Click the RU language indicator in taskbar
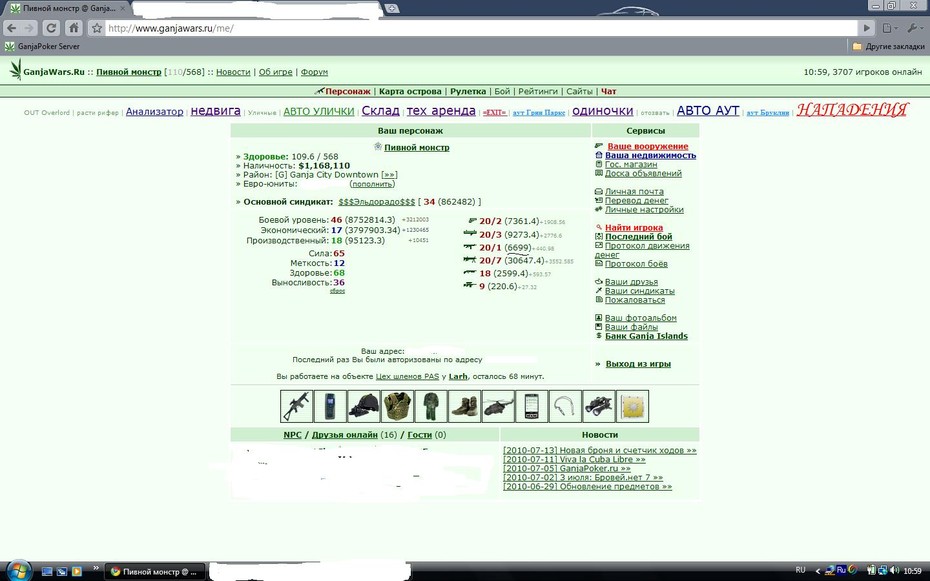 [x=801, y=570]
